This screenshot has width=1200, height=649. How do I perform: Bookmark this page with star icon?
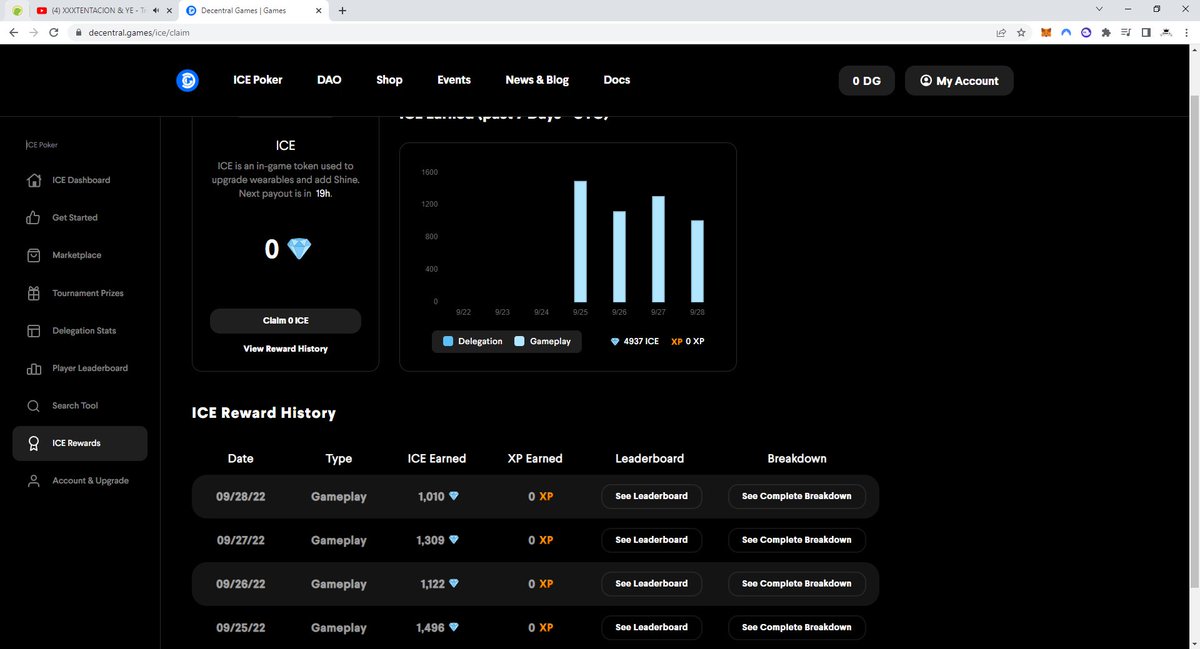(1021, 32)
